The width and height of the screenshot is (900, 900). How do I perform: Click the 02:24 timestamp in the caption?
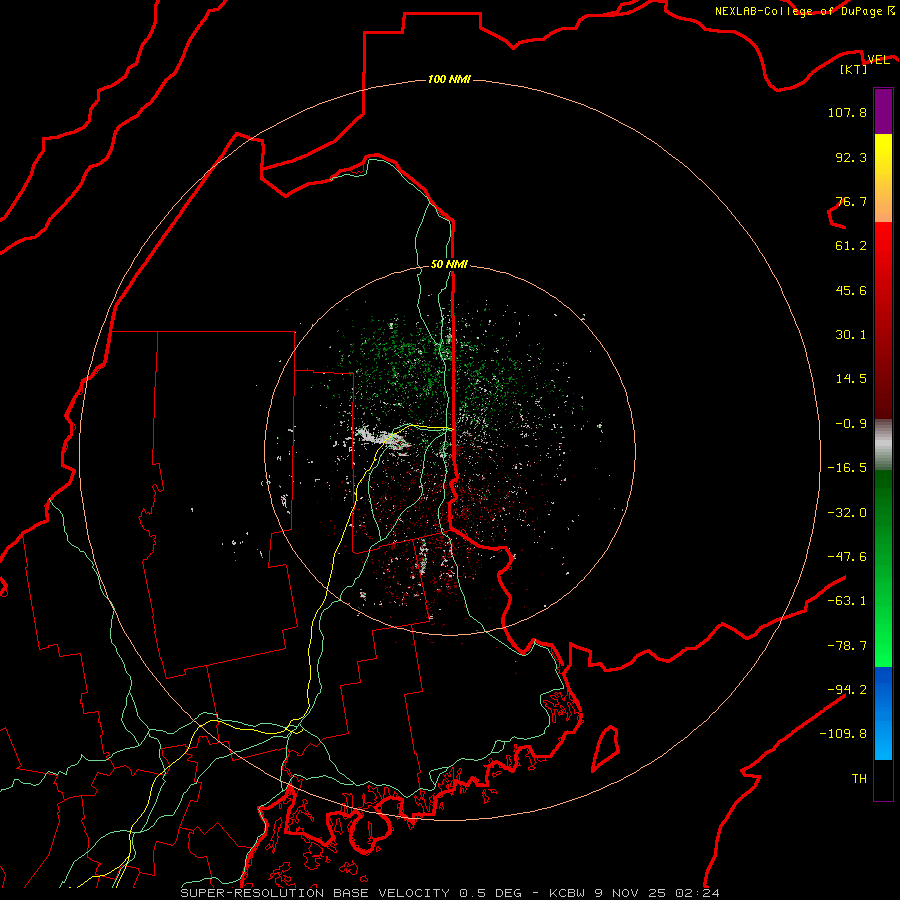pos(697,893)
